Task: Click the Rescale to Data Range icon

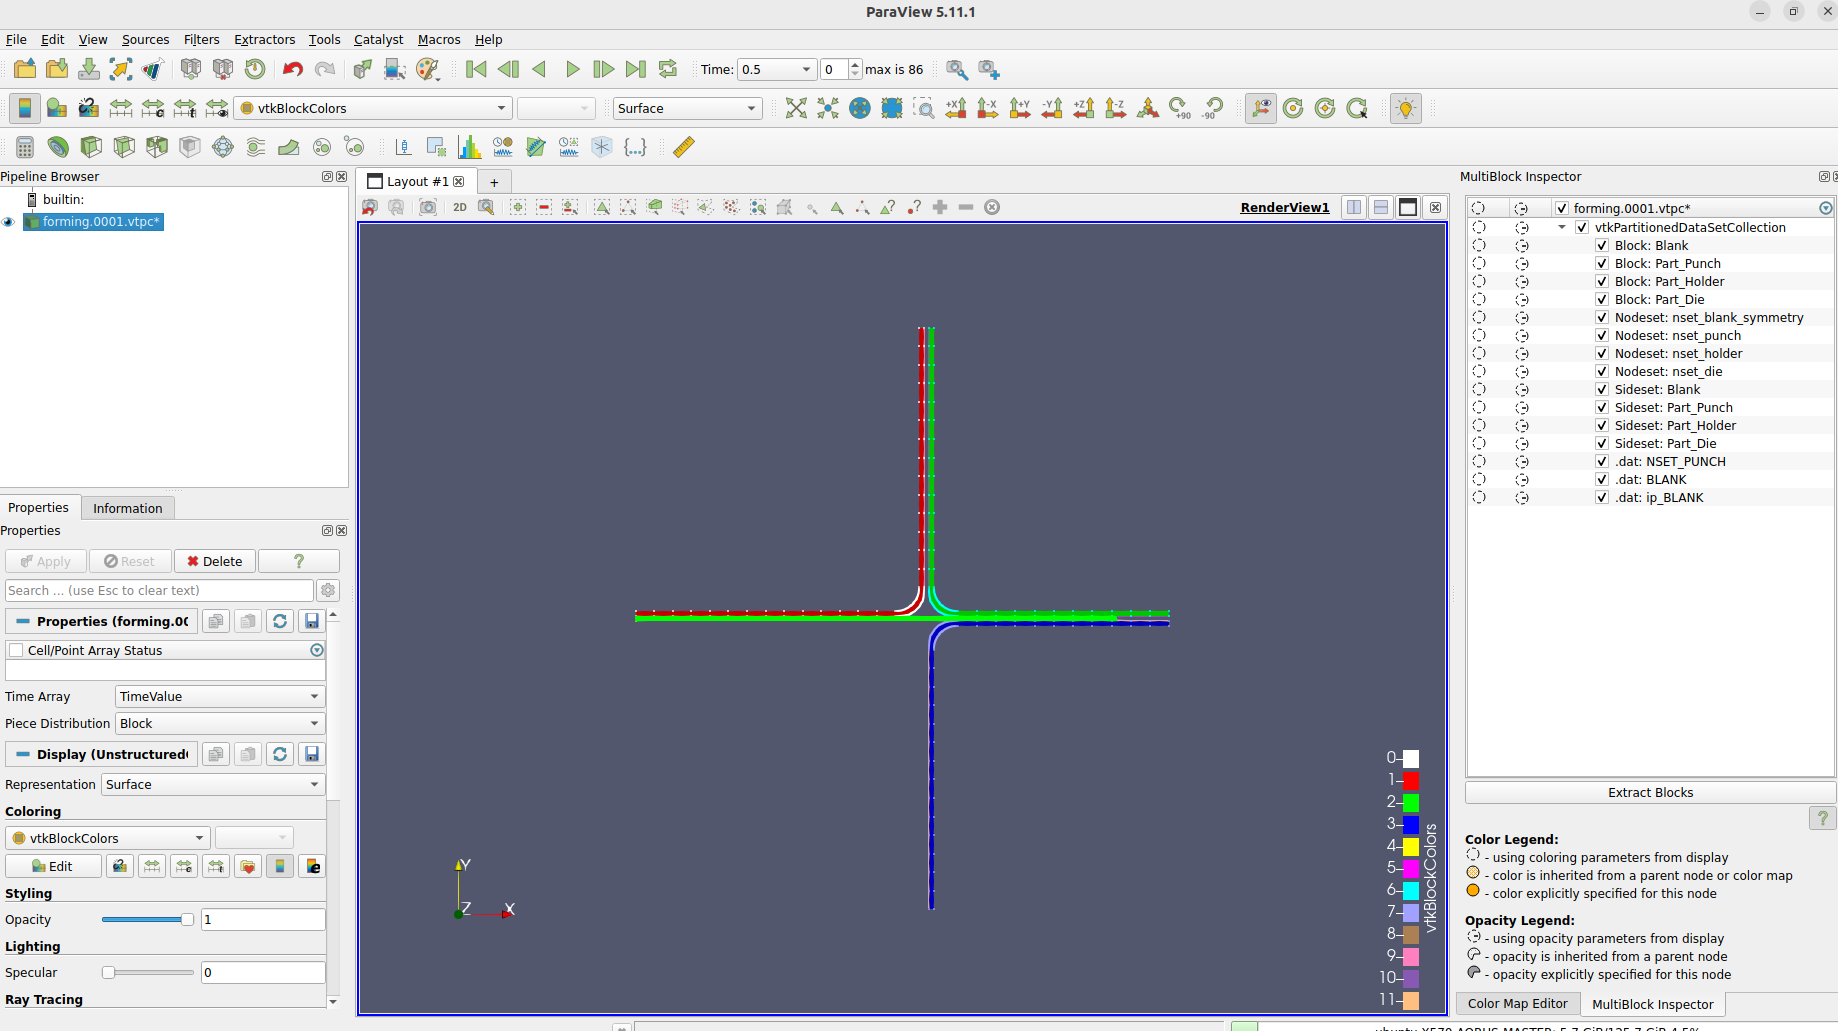Action: 121,108
